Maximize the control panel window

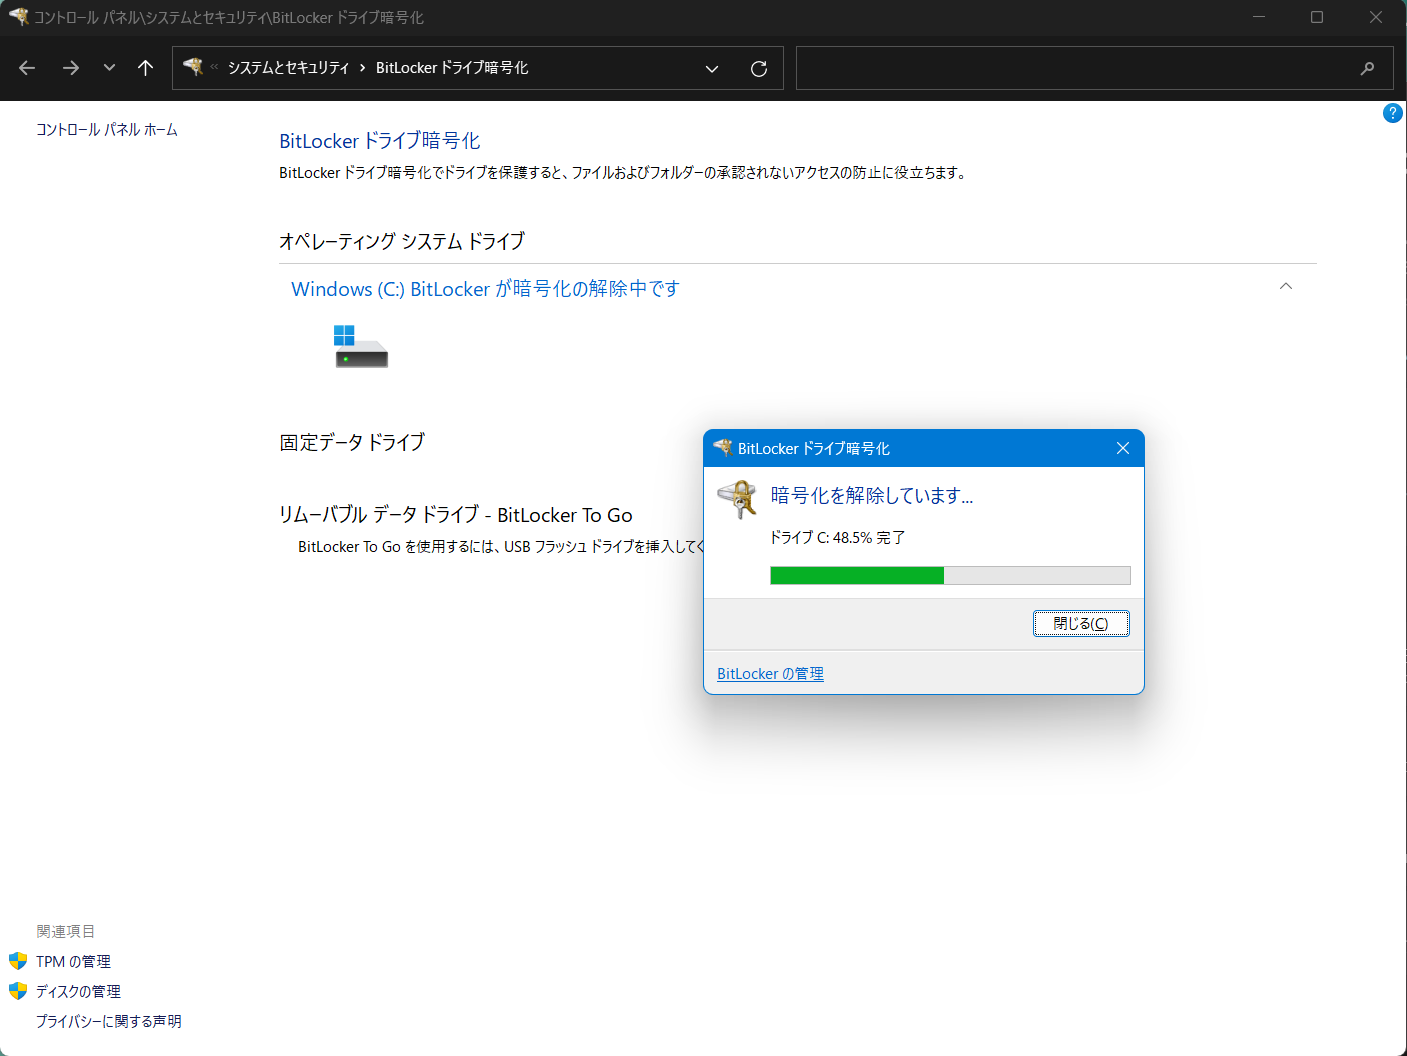point(1317,17)
